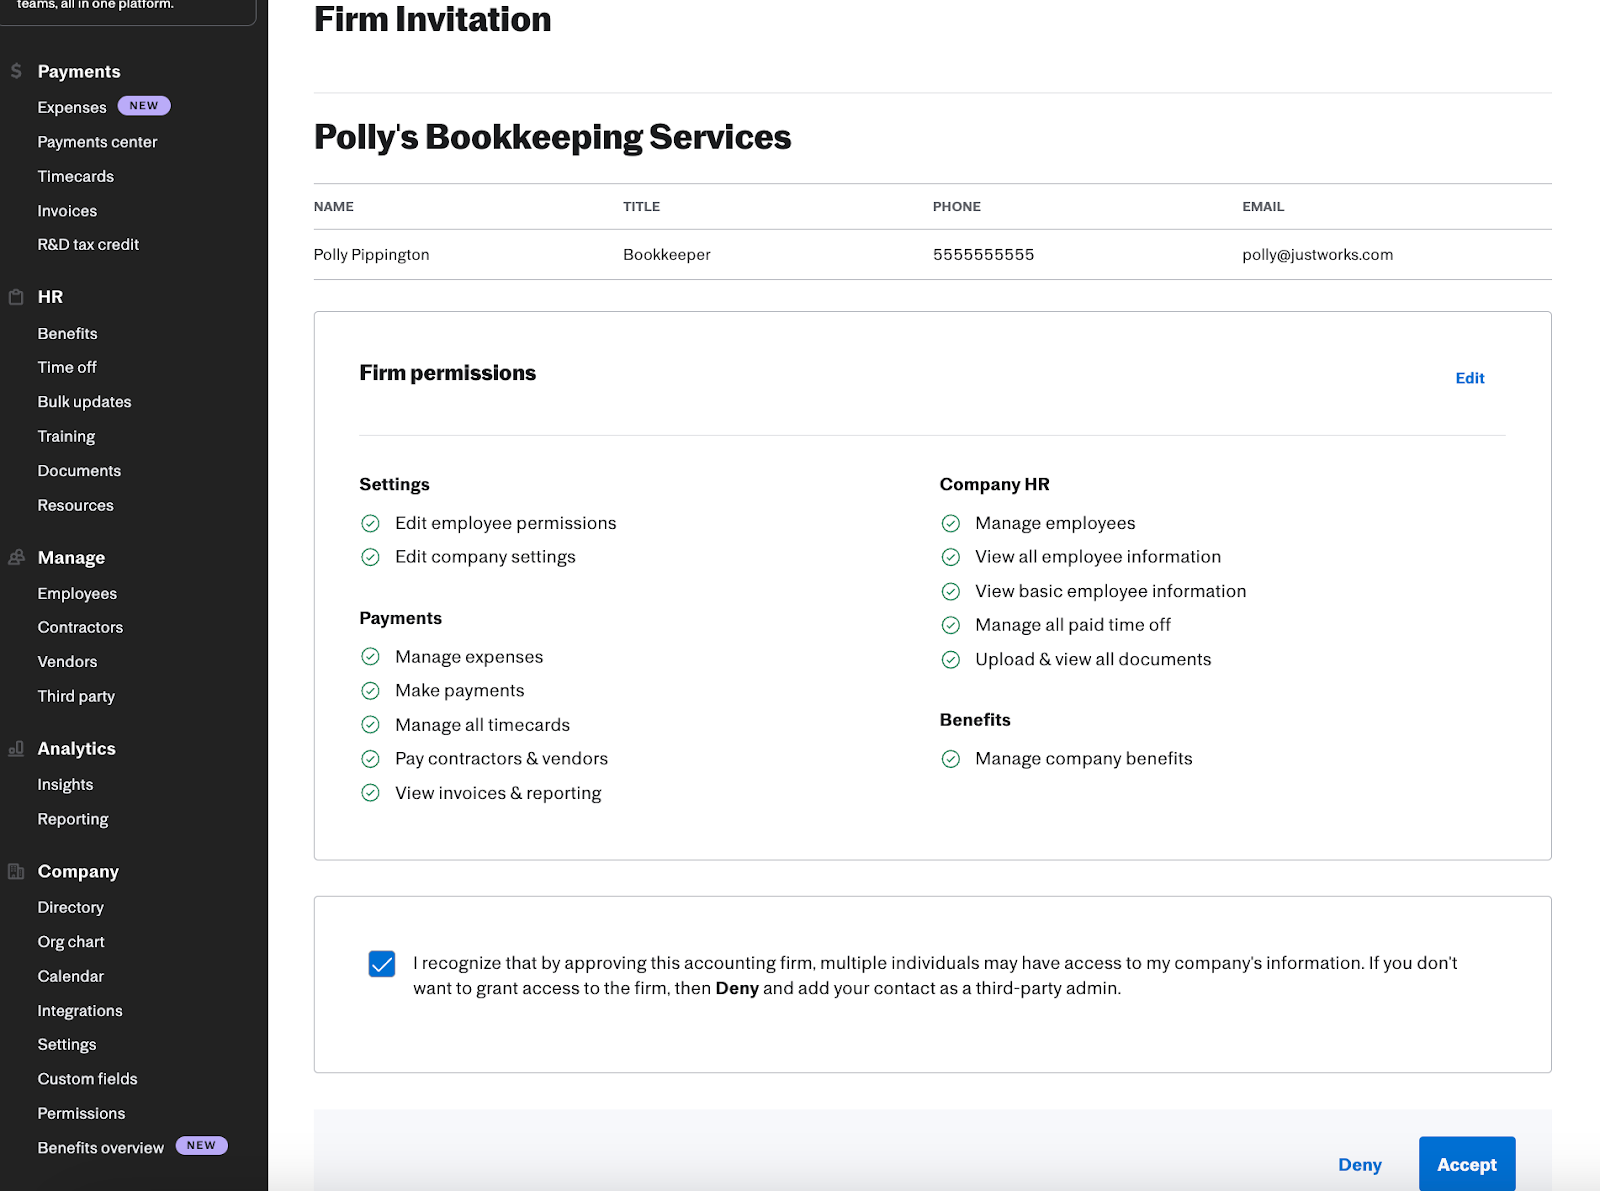Open Third party under Manage
Viewport: 1600px width, 1191px height.
[76, 696]
